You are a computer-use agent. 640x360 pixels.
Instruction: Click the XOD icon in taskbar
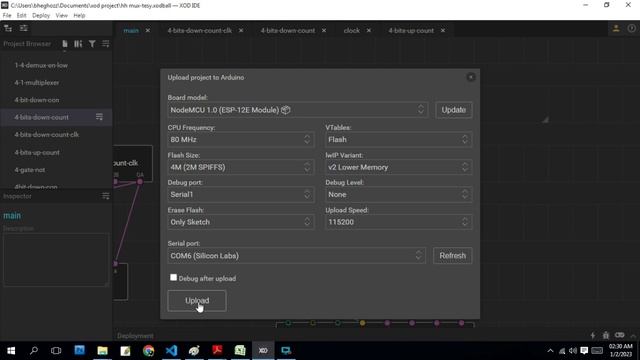click(263, 351)
